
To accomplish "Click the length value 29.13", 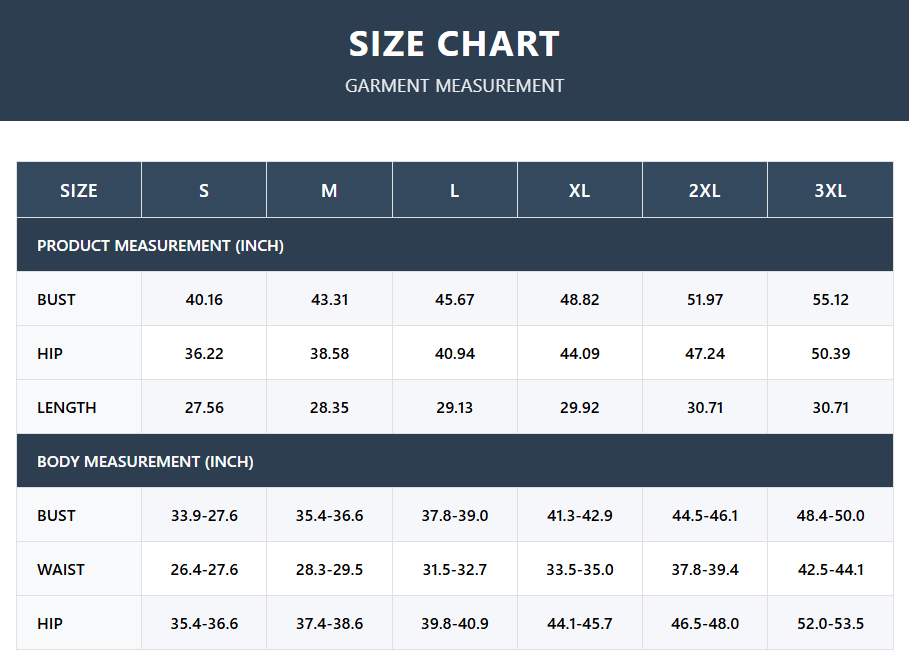I will [x=454, y=407].
